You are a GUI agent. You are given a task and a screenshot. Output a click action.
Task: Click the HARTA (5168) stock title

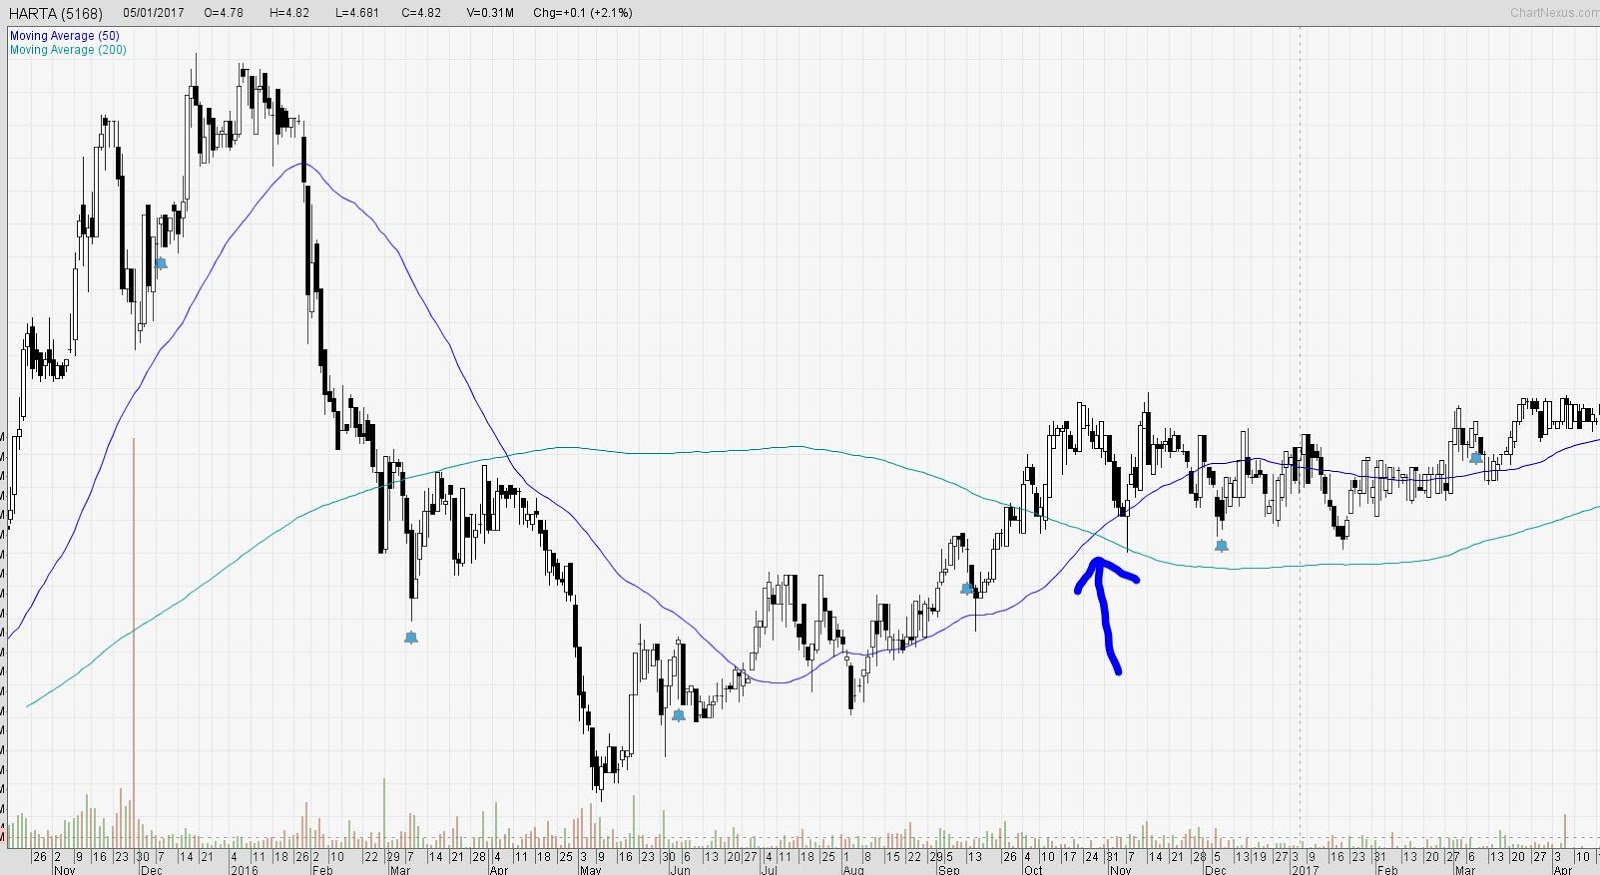click(x=55, y=13)
